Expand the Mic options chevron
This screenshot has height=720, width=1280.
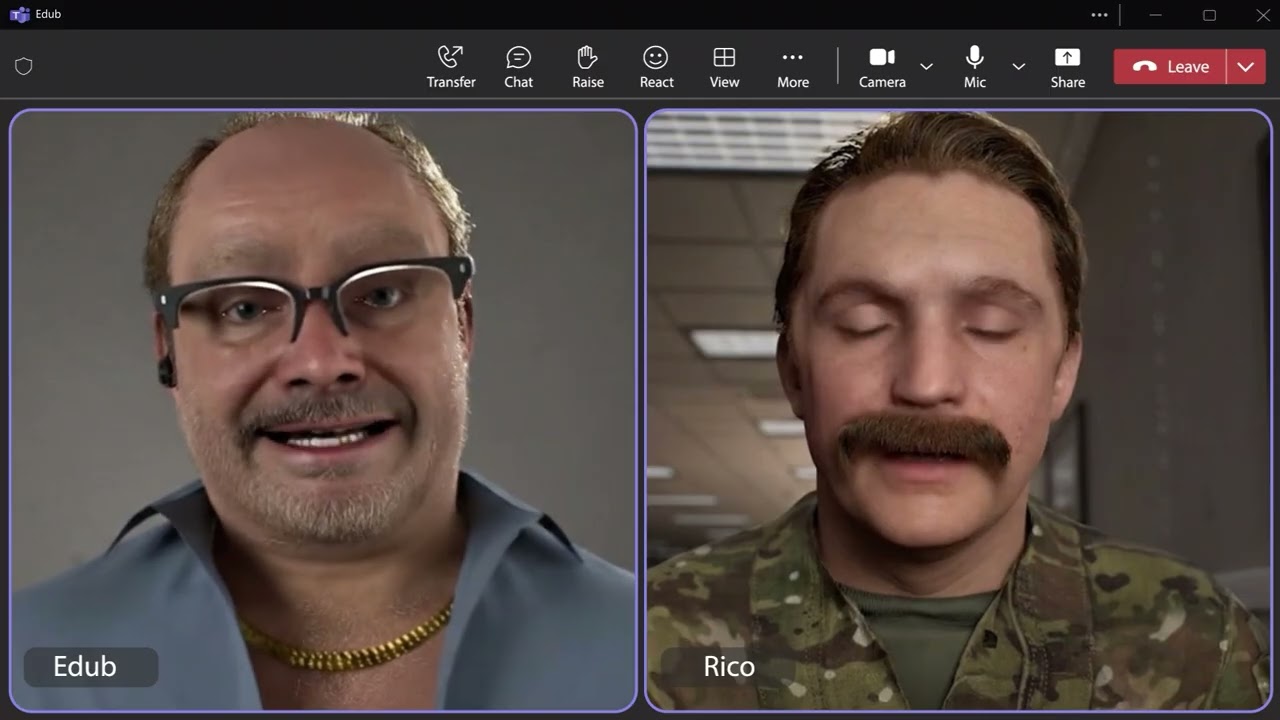click(x=1018, y=67)
